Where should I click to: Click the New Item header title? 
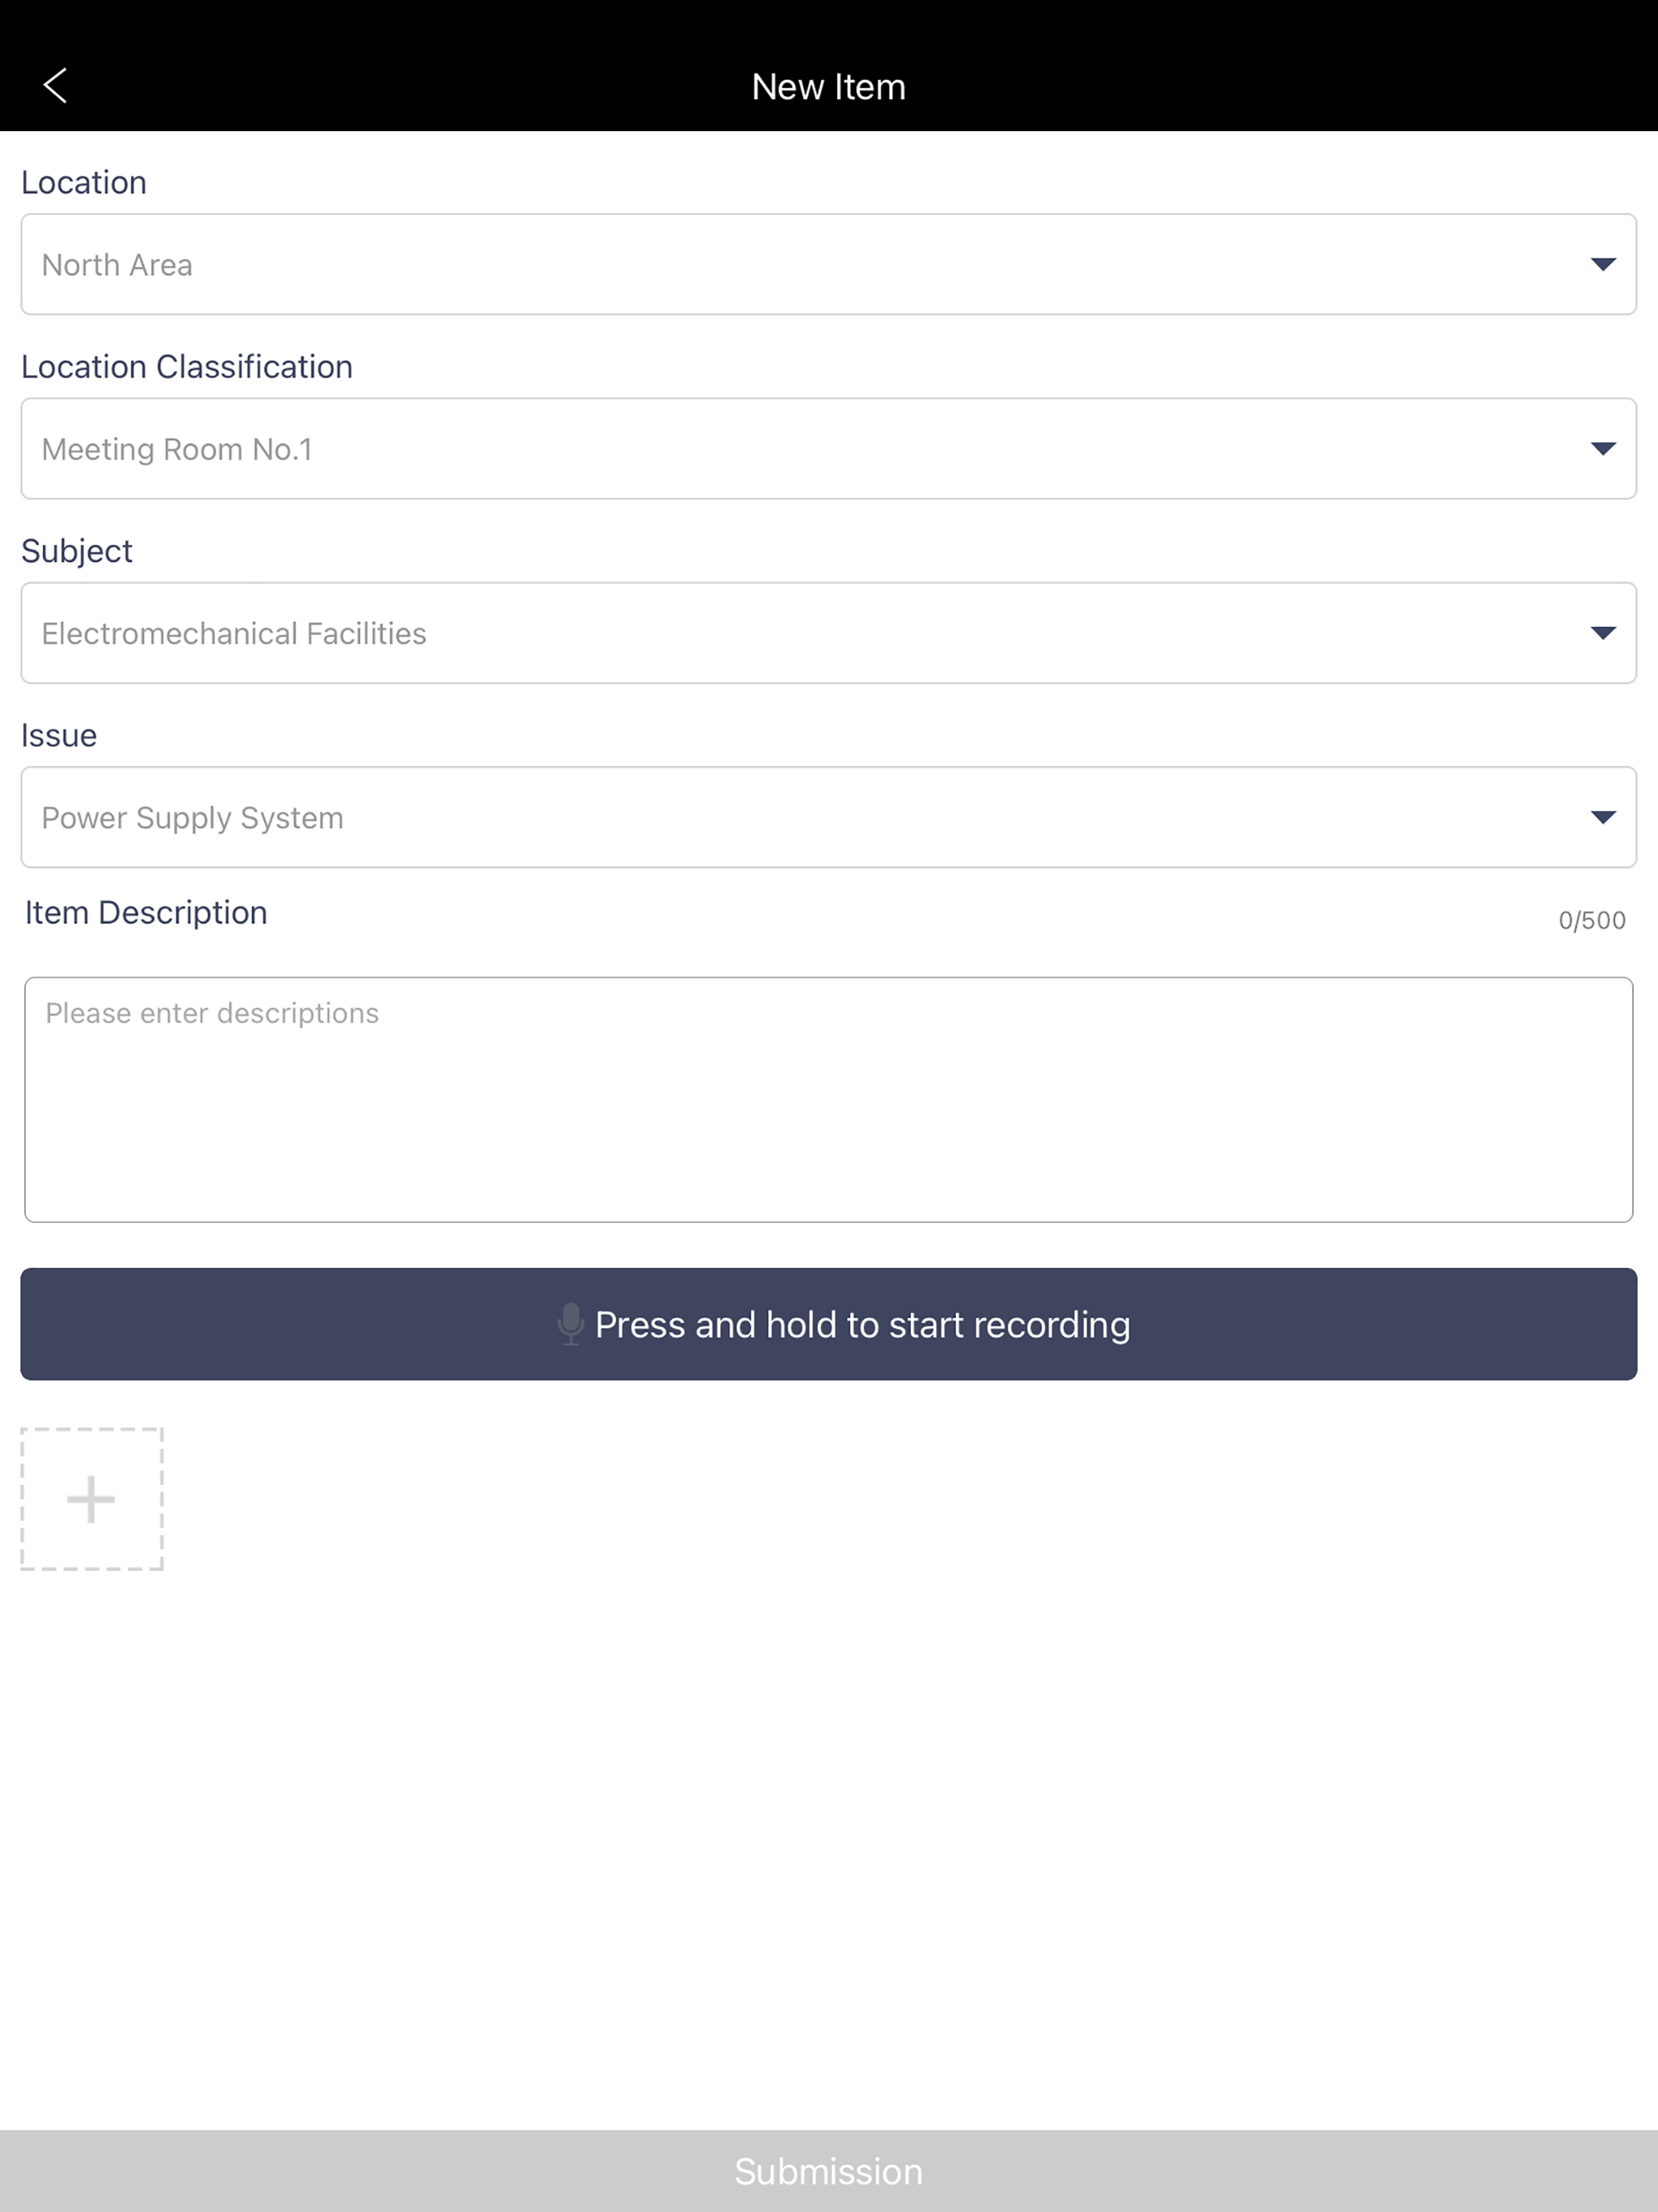coord(829,87)
